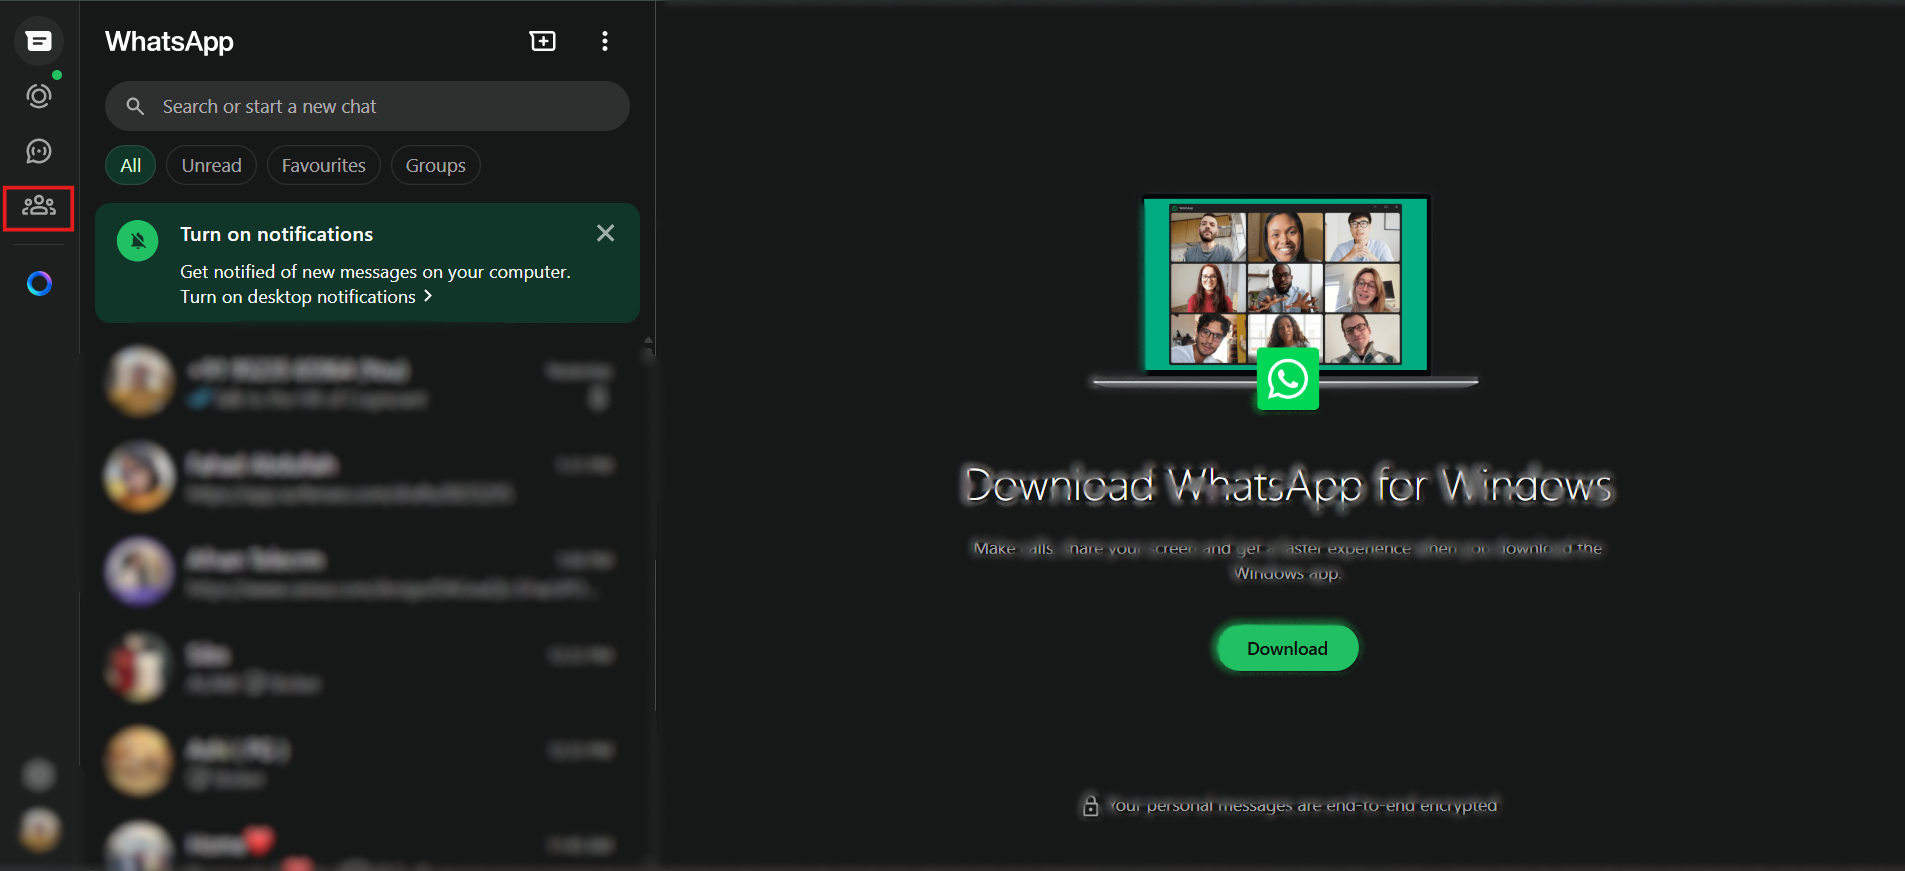Open the Chats icon in the sidebar
Screen dimensions: 1905x871
click(39, 41)
